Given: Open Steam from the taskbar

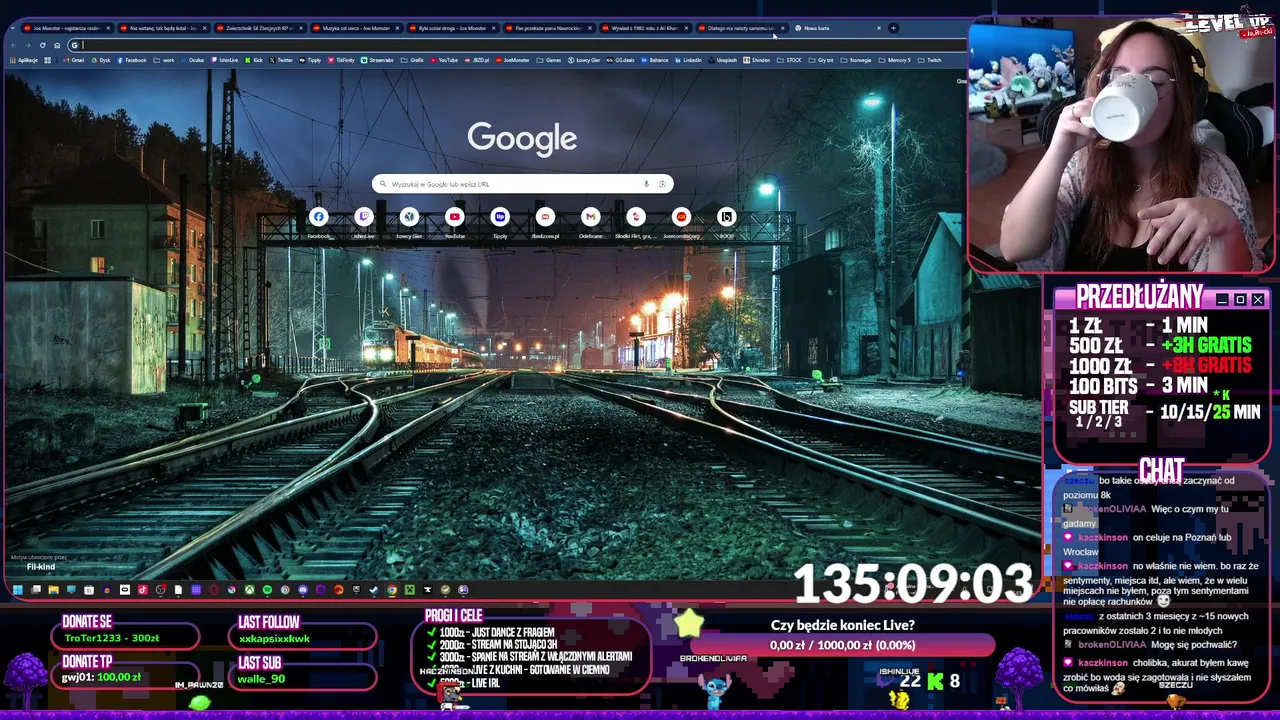Looking at the screenshot, I should 374,590.
